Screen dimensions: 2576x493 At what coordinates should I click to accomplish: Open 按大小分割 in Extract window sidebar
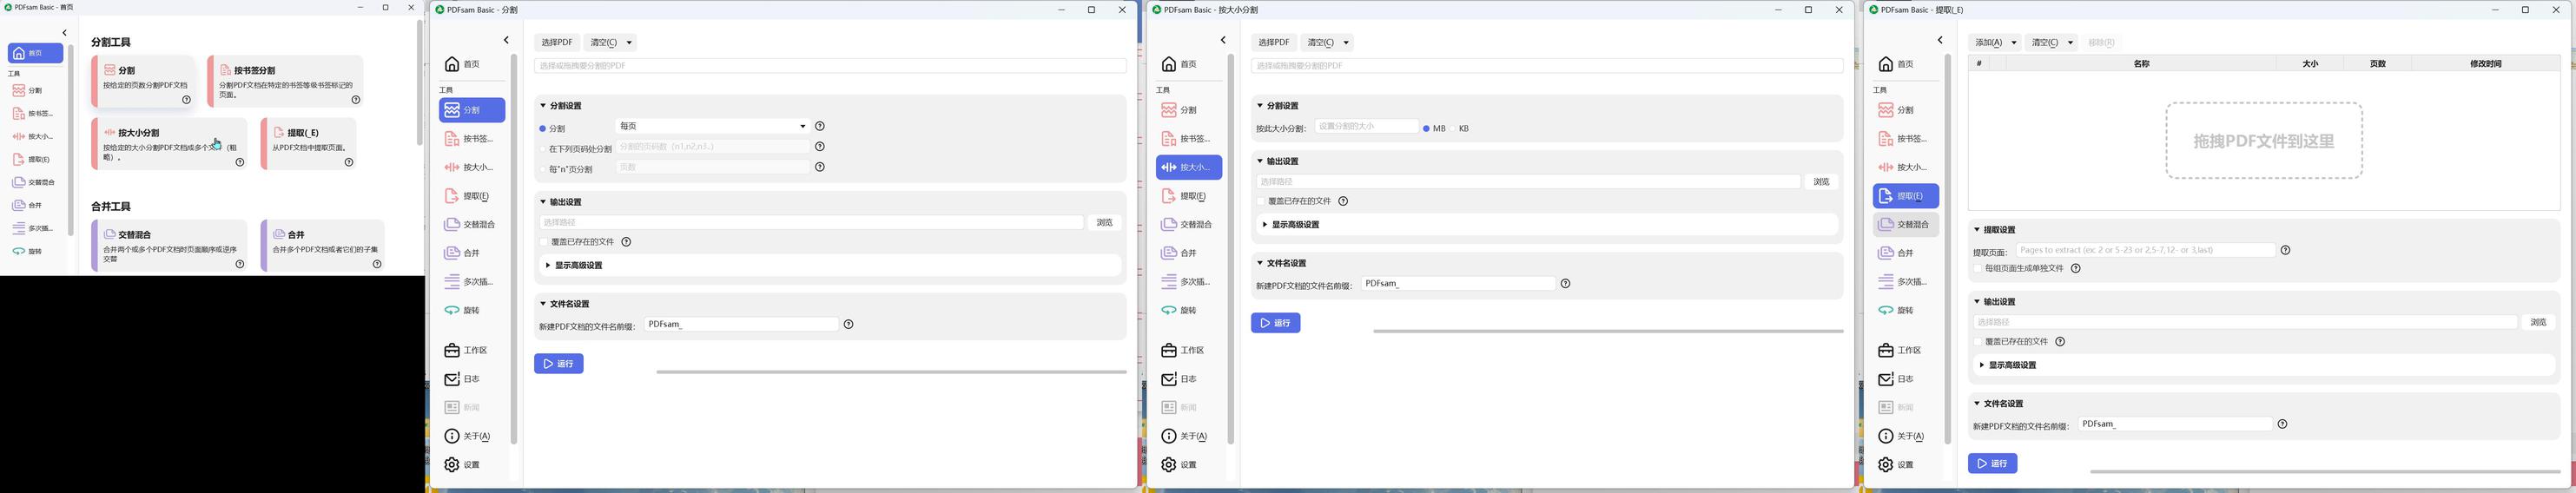tap(1906, 168)
